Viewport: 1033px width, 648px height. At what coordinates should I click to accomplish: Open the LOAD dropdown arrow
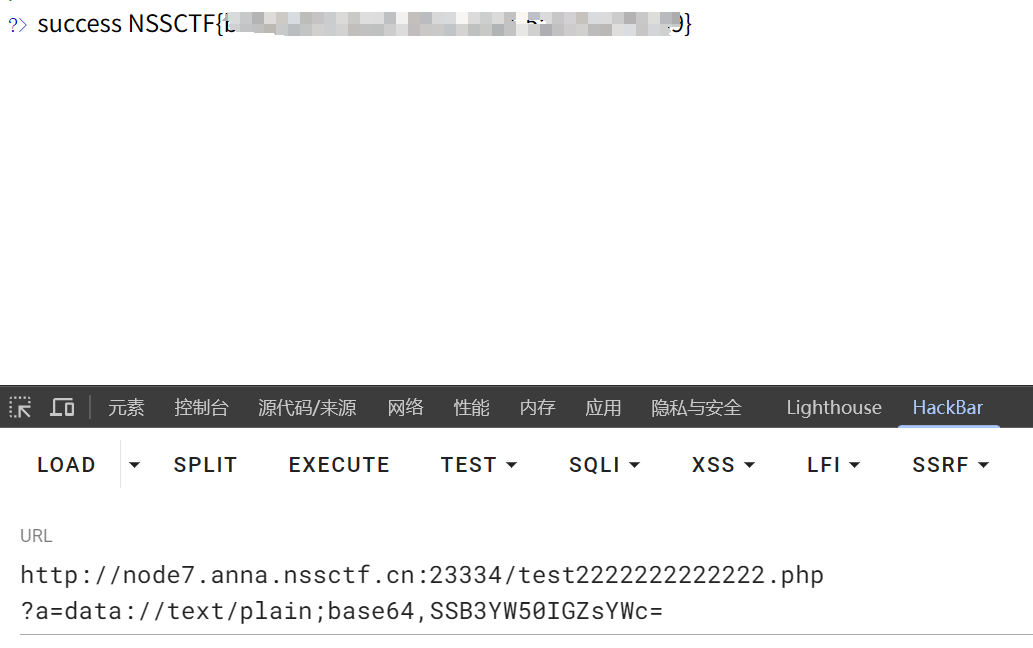(x=134, y=465)
